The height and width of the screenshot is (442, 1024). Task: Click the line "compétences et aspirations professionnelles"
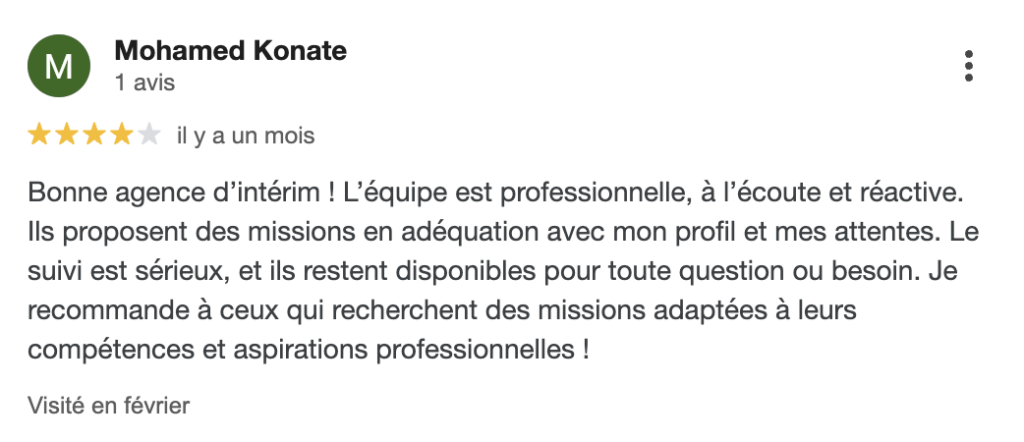tap(300, 349)
